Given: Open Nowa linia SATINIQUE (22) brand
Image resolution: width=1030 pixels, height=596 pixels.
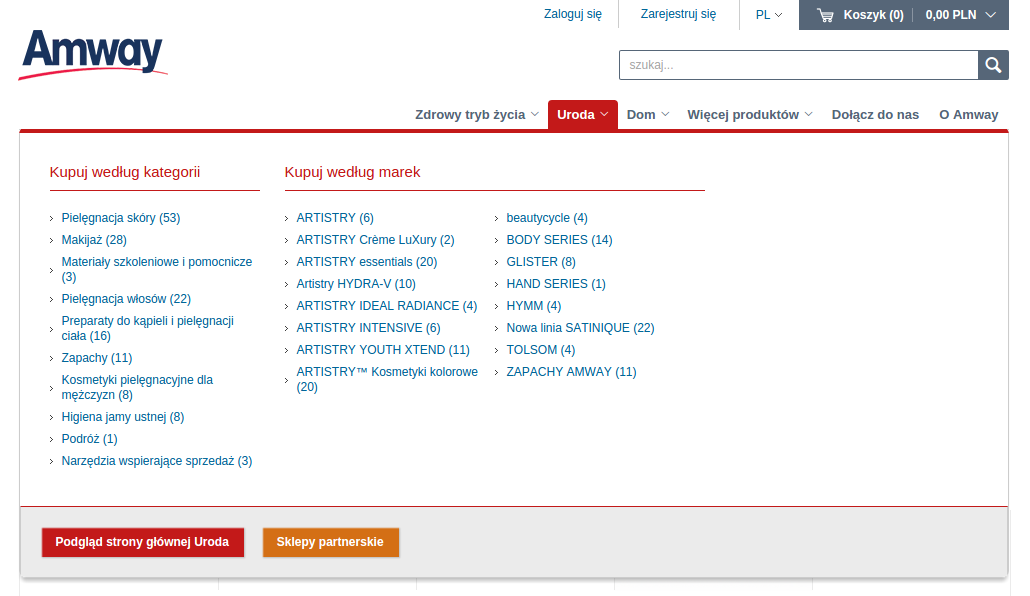Looking at the screenshot, I should (x=581, y=328).
